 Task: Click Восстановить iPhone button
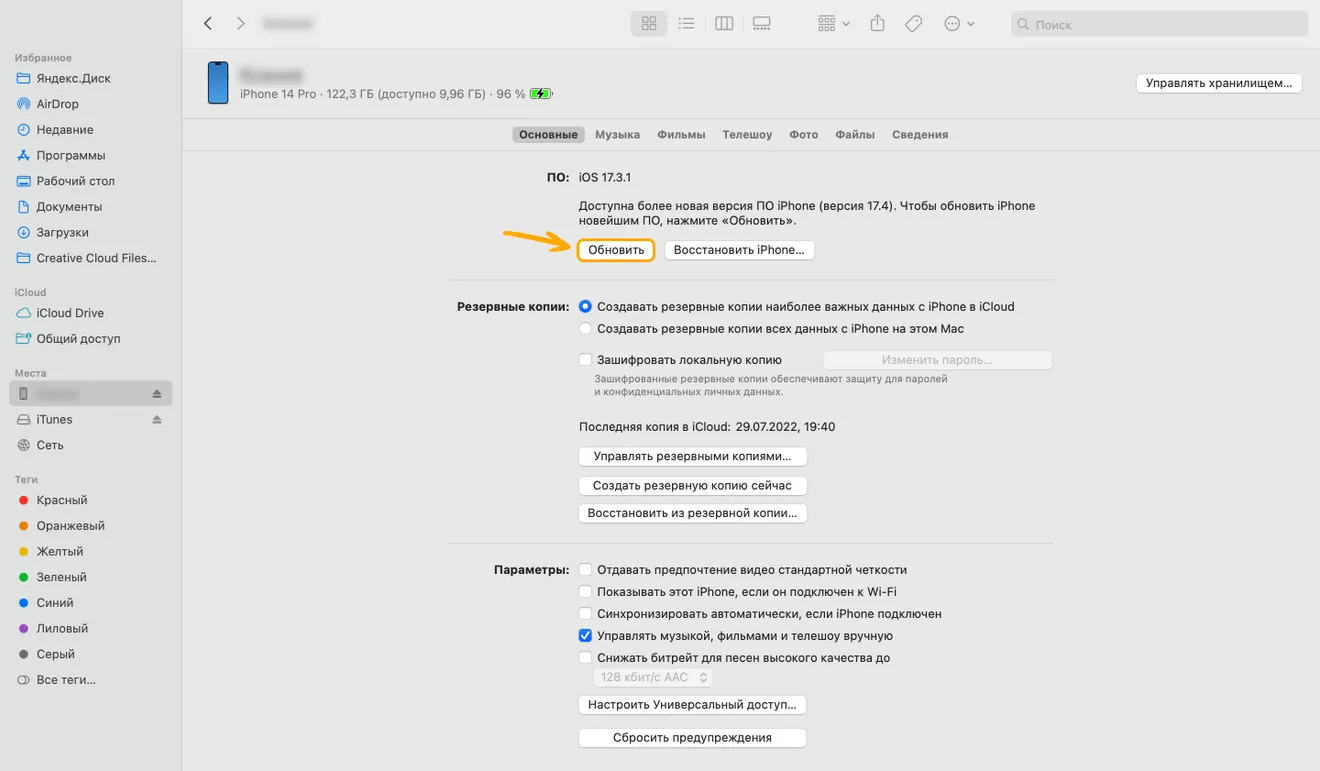point(739,250)
